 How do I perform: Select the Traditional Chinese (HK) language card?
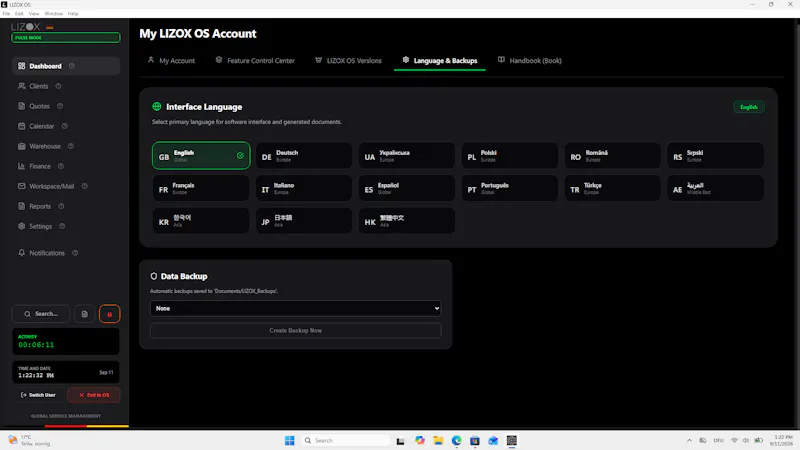pos(407,221)
